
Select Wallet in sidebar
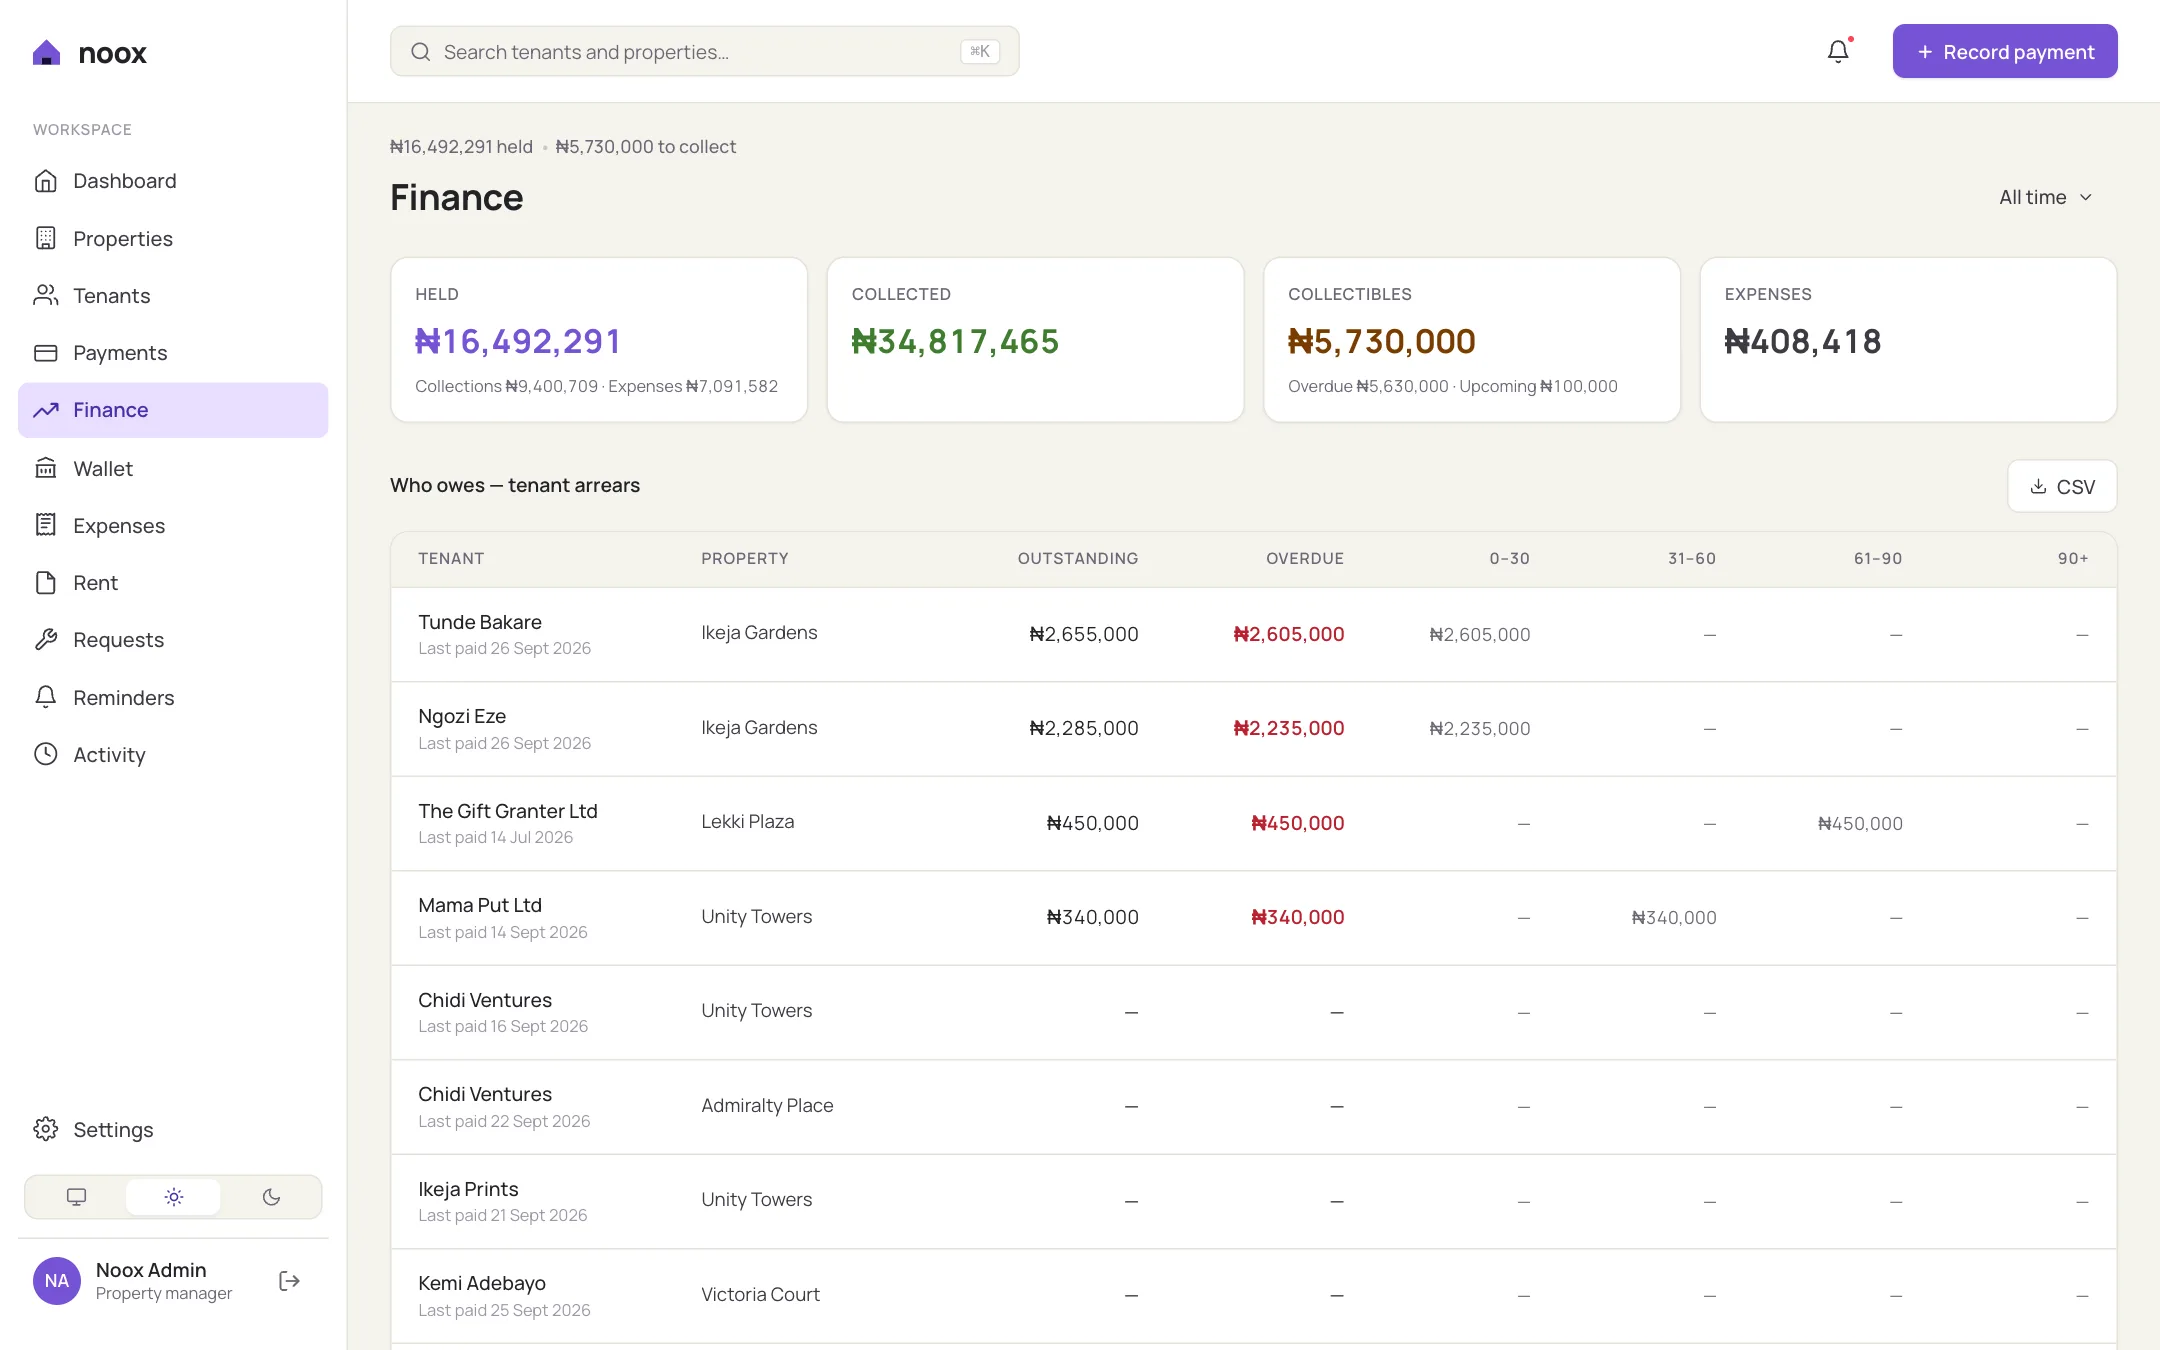click(173, 468)
